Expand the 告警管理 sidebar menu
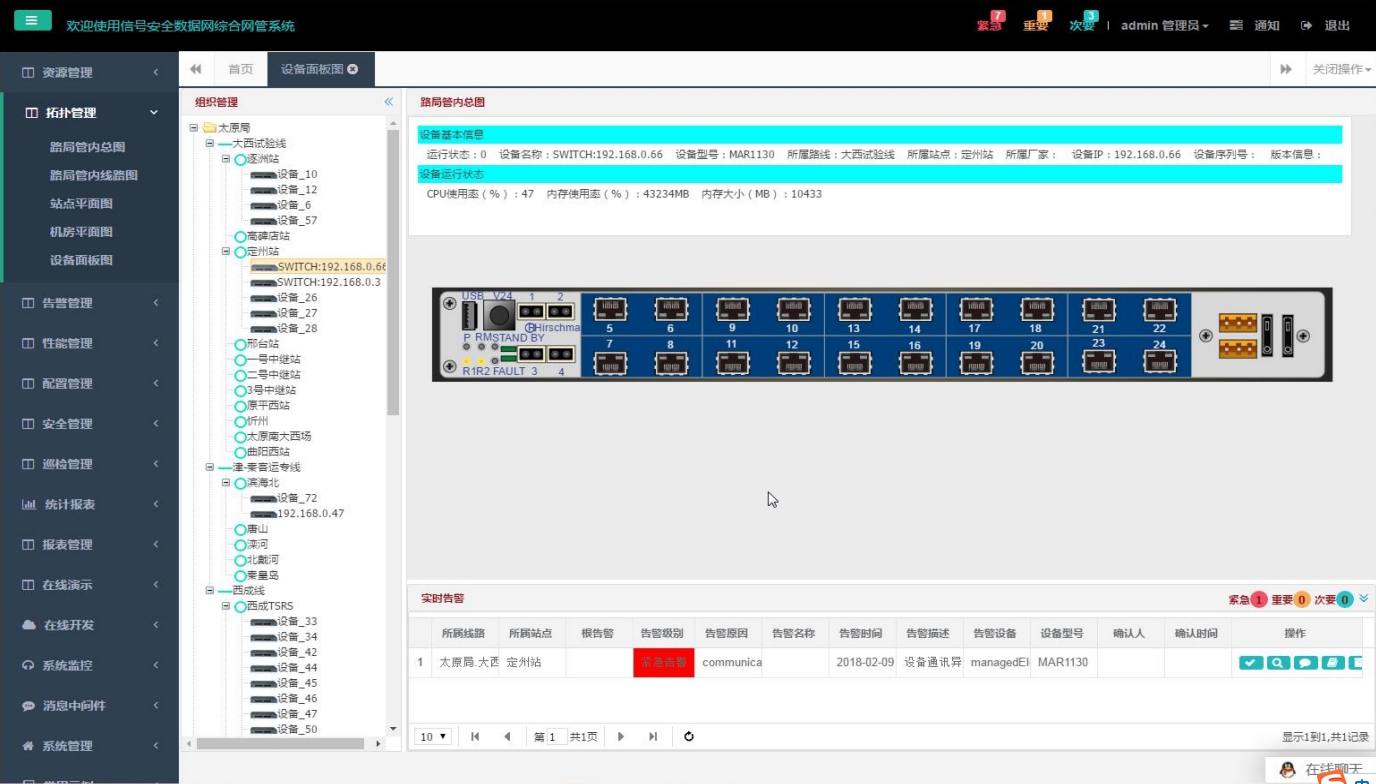The height and width of the screenshot is (784, 1376). click(x=90, y=303)
